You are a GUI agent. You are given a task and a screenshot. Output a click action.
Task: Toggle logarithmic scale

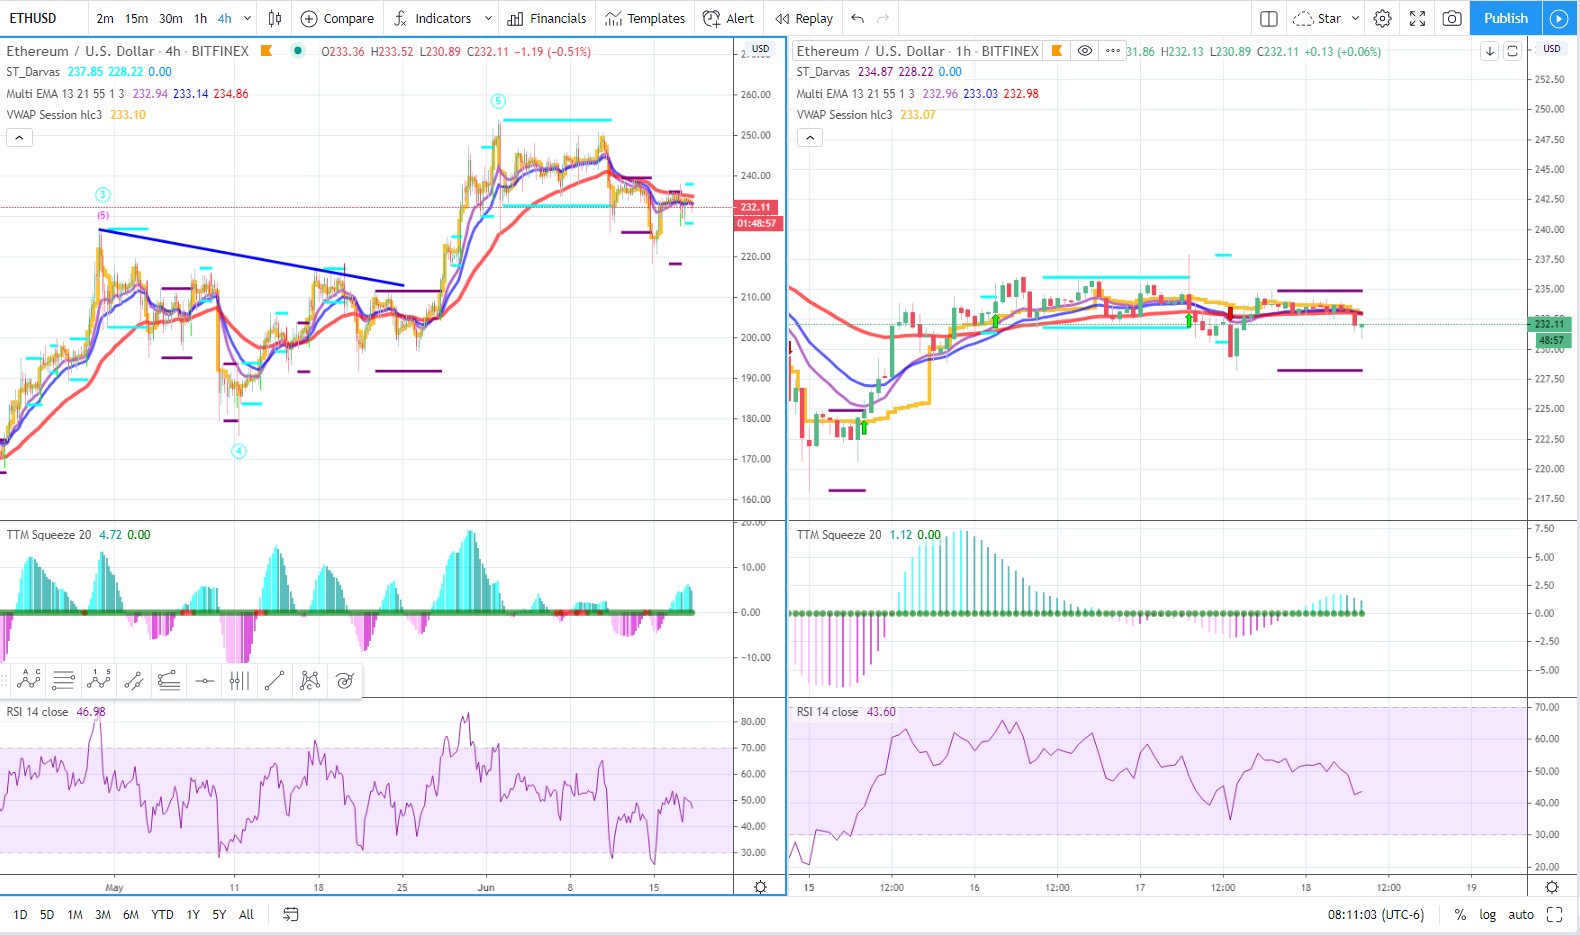point(1488,914)
